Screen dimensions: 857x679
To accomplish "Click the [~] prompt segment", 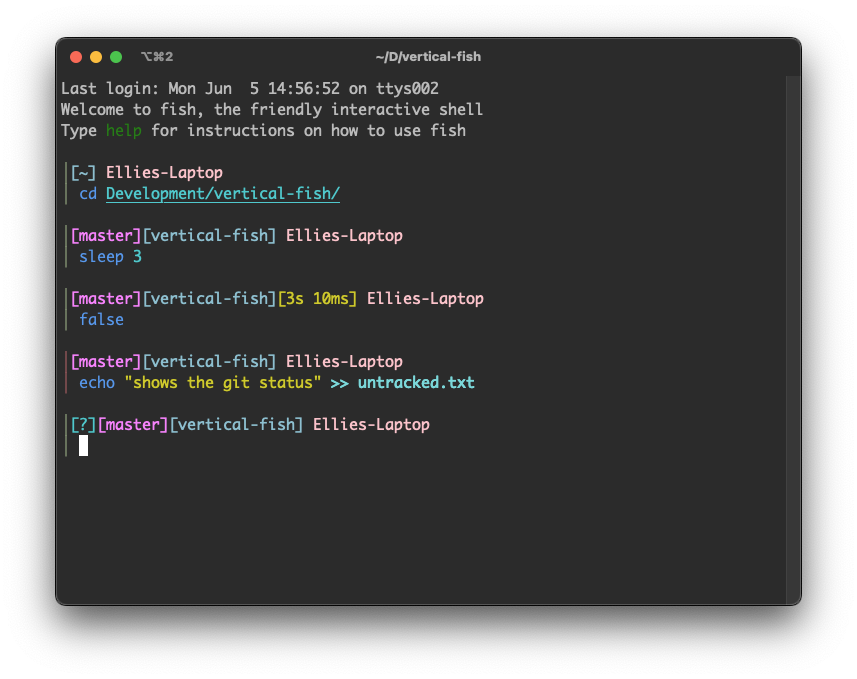I will 83,173.
